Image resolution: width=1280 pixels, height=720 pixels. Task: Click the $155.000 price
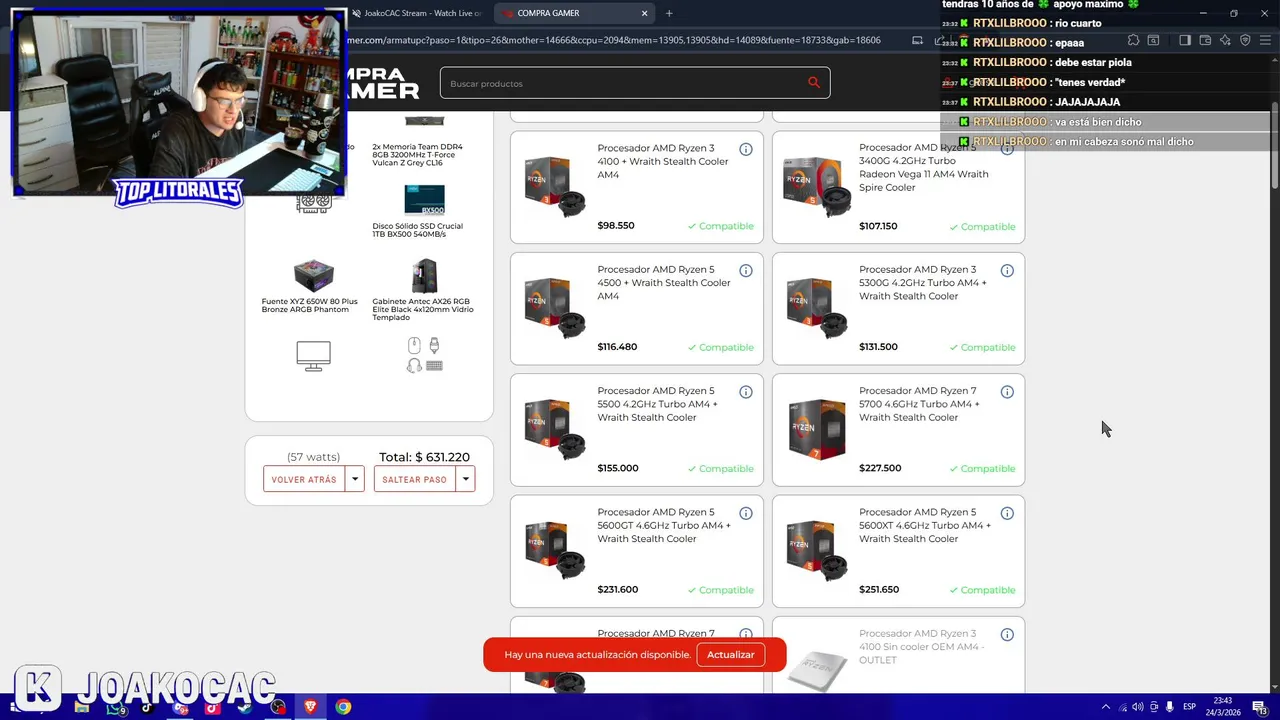pos(618,468)
